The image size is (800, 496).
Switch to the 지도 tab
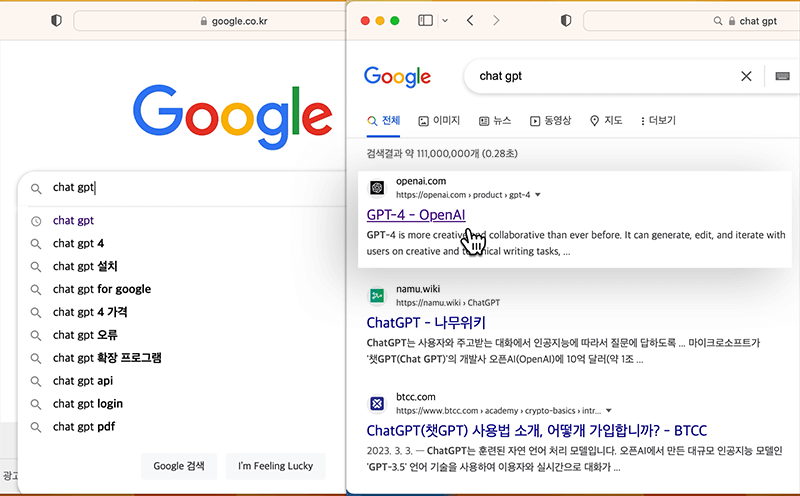tap(606, 121)
